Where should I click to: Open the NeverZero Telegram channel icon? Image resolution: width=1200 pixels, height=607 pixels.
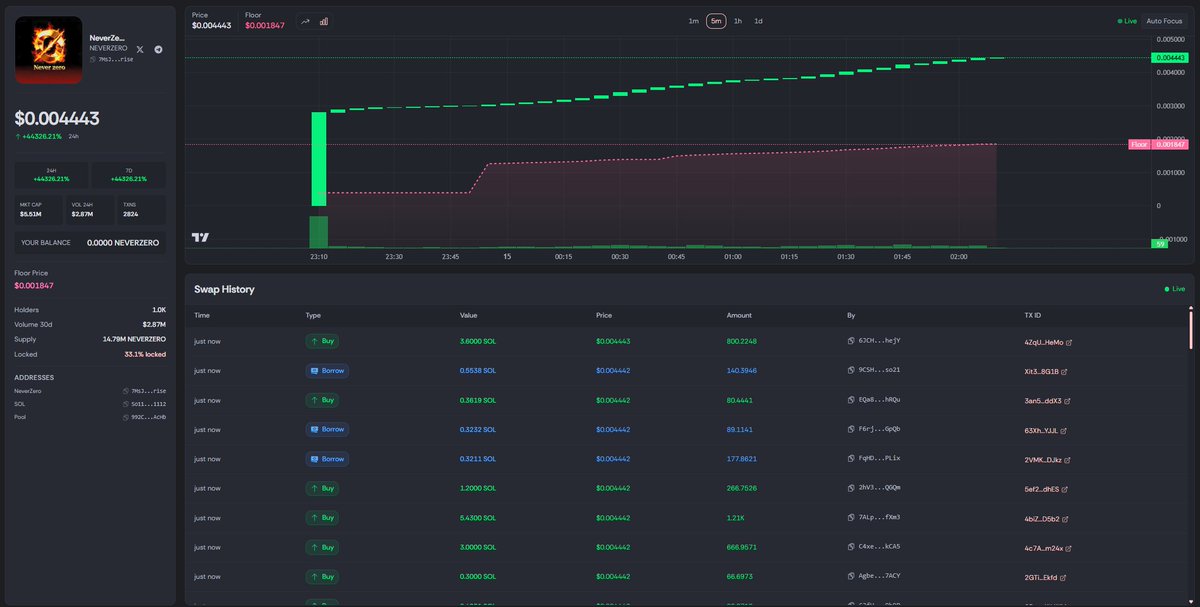click(x=158, y=49)
